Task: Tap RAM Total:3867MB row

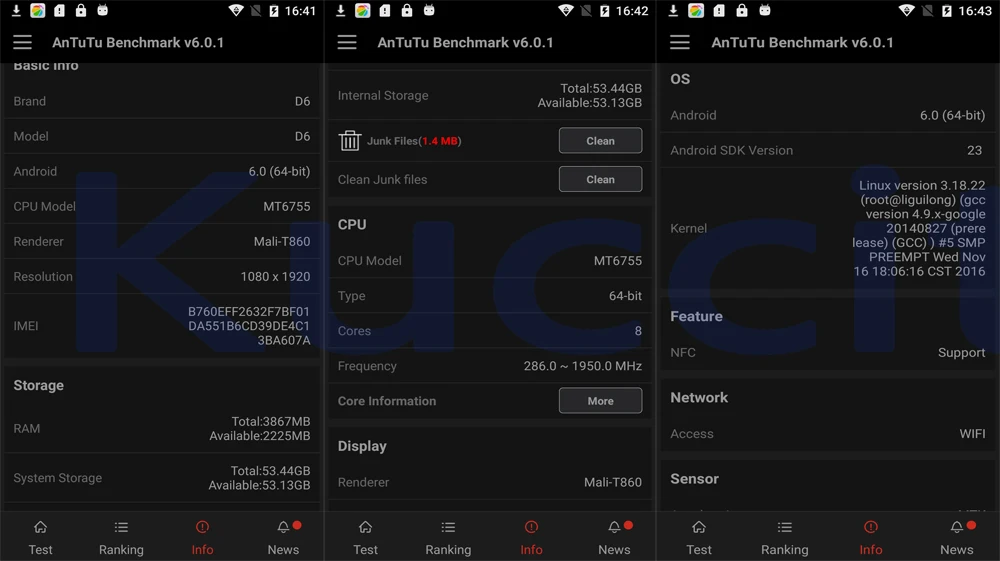Action: click(162, 428)
